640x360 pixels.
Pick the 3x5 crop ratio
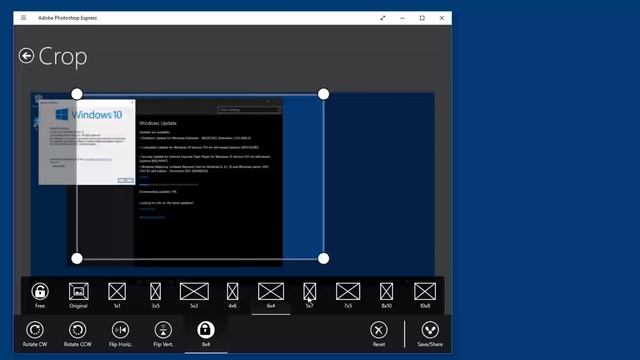tap(156, 295)
